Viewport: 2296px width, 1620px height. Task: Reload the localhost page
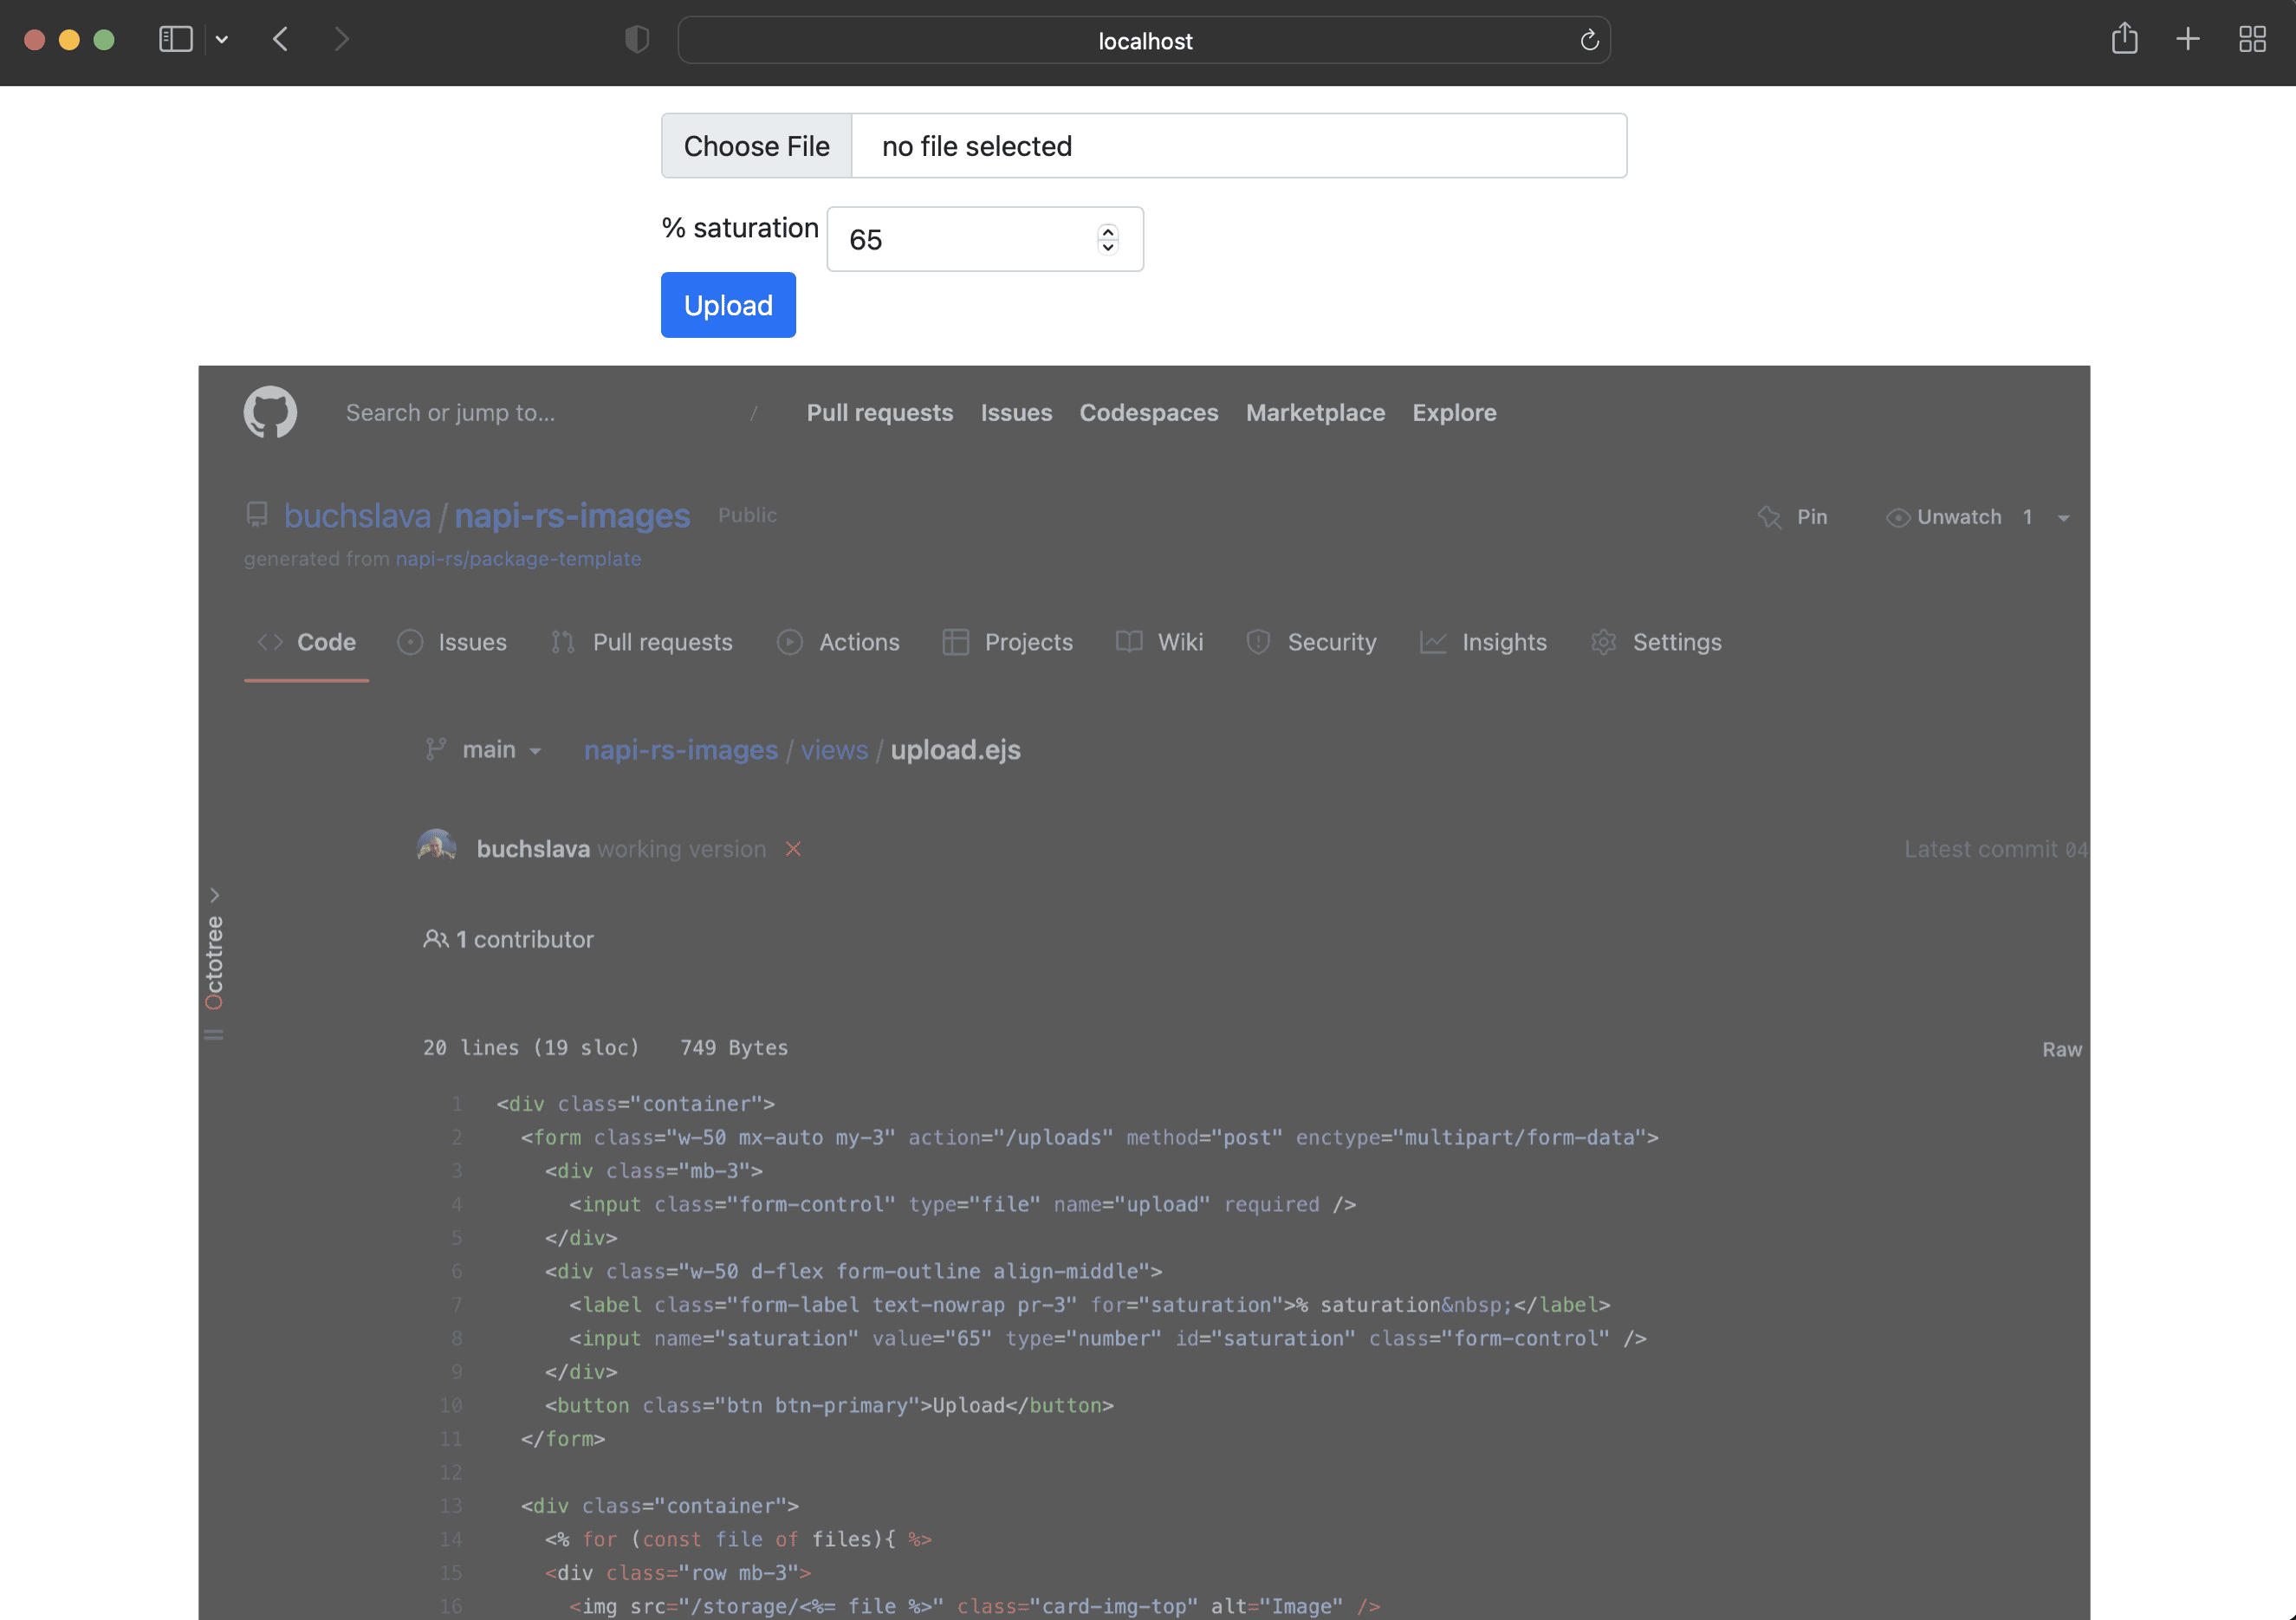1589,41
